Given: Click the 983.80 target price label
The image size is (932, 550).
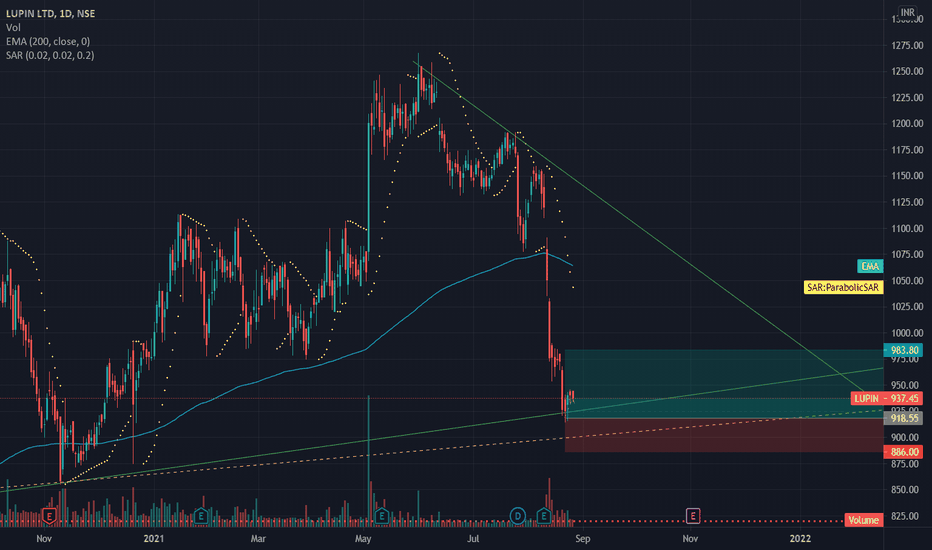Looking at the screenshot, I should pyautogui.click(x=903, y=350).
